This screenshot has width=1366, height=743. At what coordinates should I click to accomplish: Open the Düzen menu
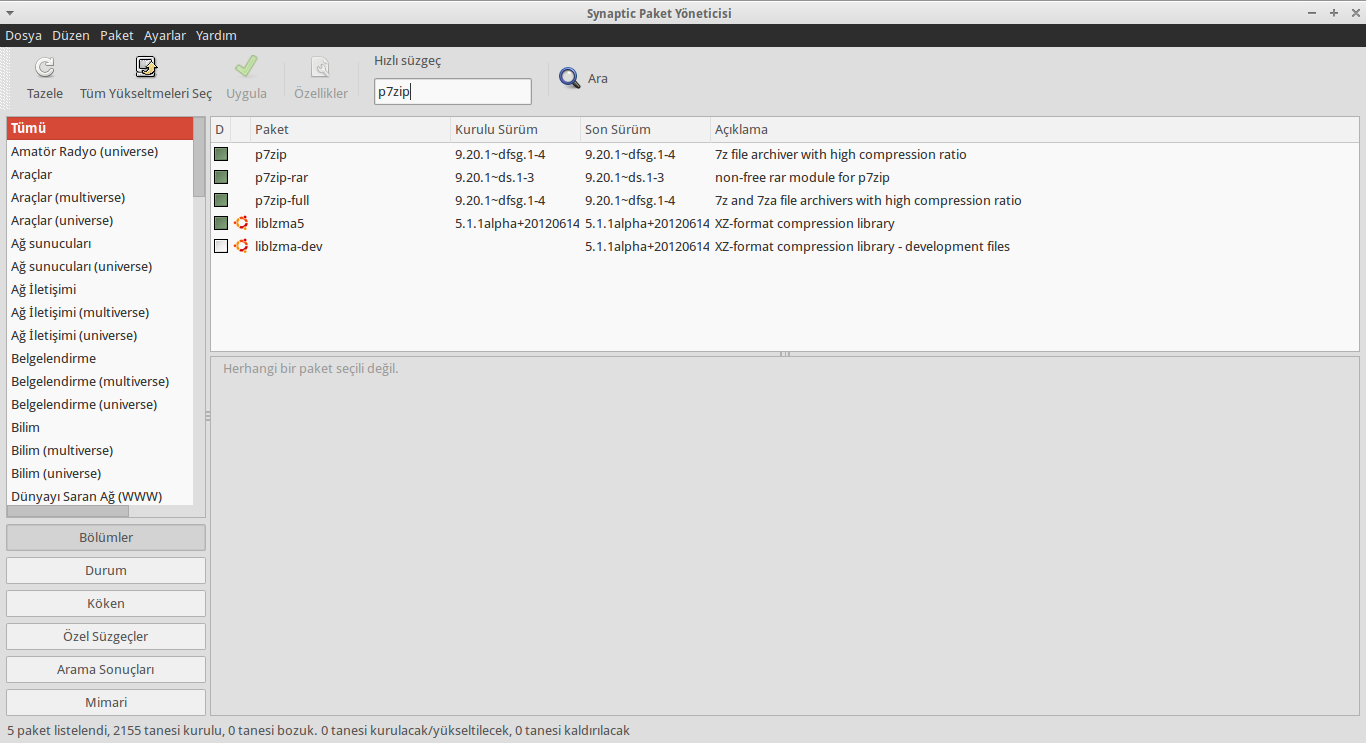(71, 35)
